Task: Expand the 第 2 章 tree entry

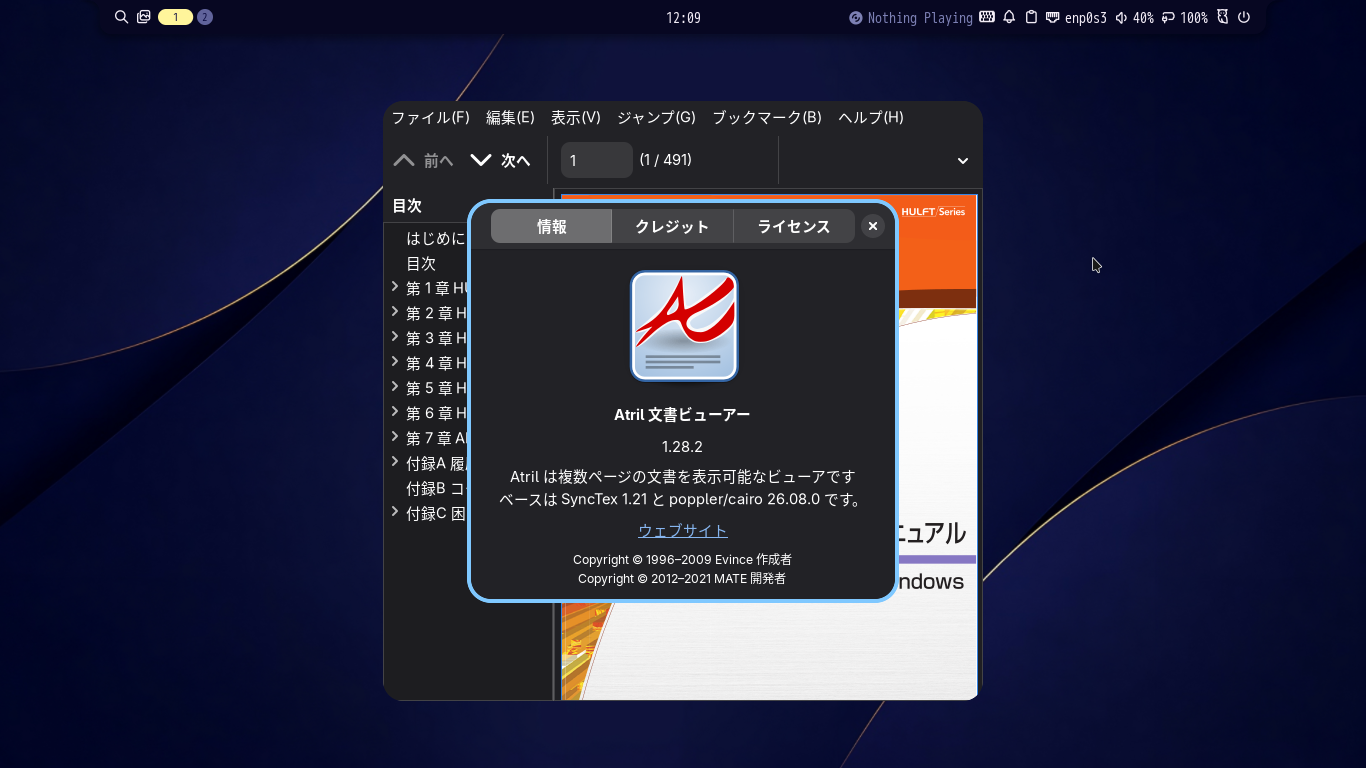Action: pyautogui.click(x=395, y=313)
